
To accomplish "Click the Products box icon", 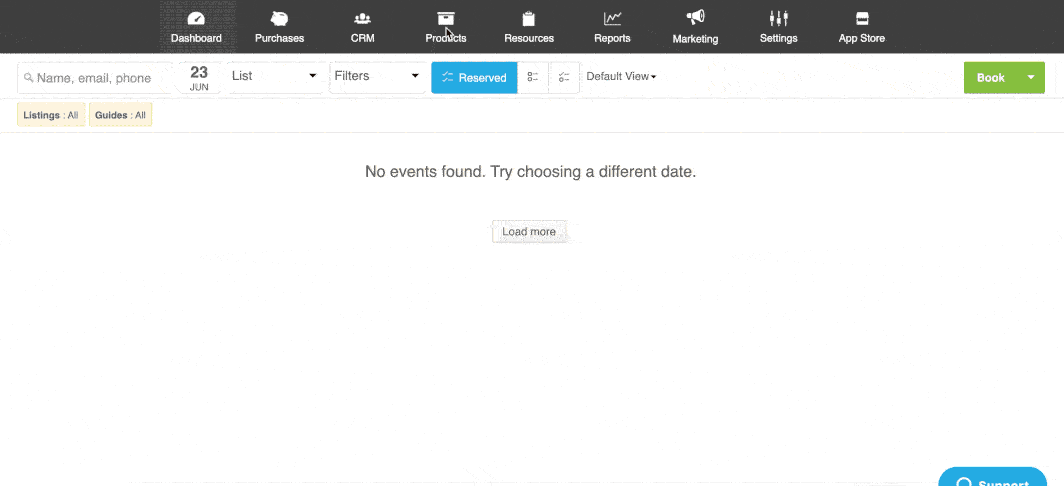I will click(x=446, y=18).
